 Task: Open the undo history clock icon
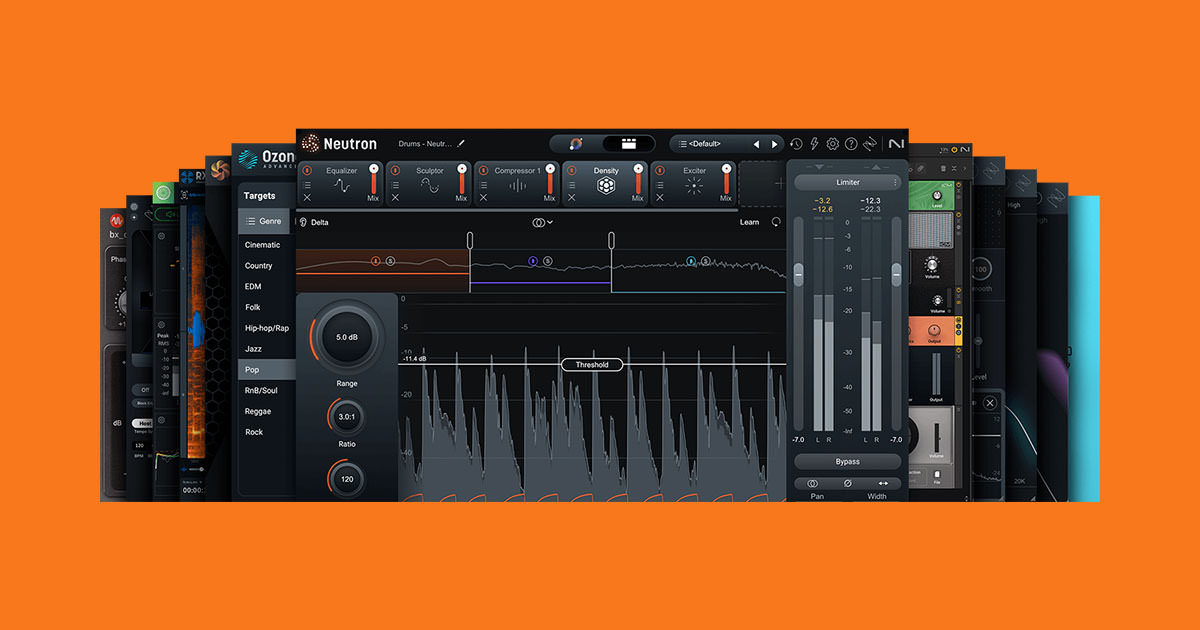click(x=796, y=144)
